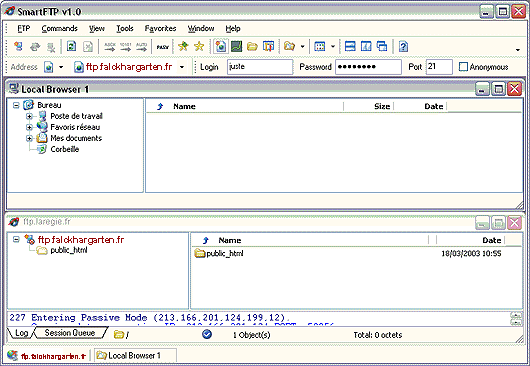Screen dimensions: 530x366
Task: Expand the Mes documents node
Action: (x=29, y=139)
